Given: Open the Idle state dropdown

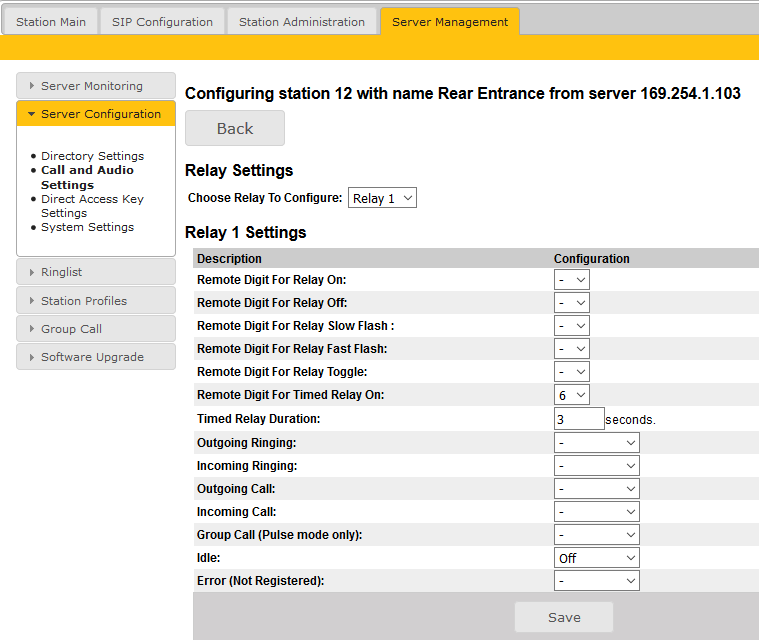Looking at the screenshot, I should click(597, 558).
